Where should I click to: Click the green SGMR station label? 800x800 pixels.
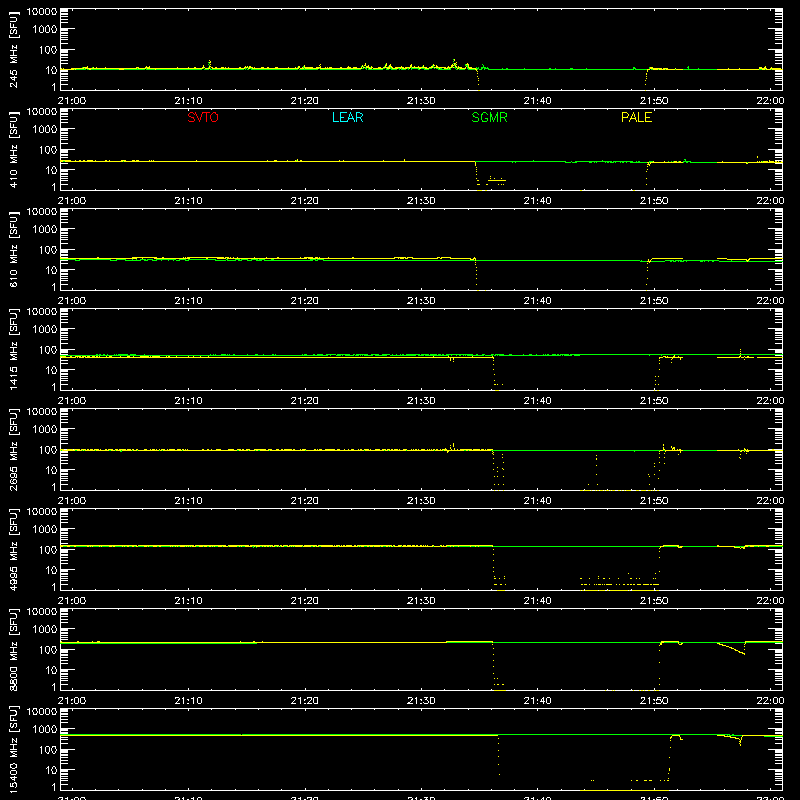coord(489,117)
